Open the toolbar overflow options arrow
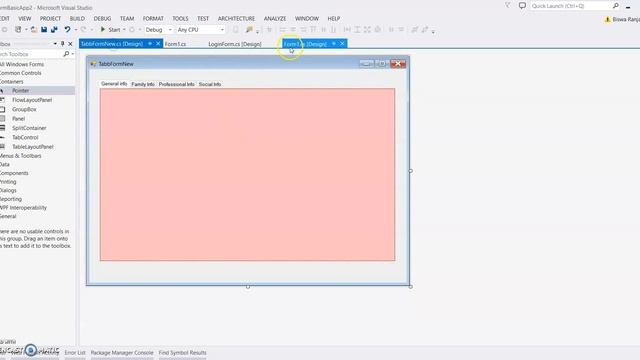This screenshot has width=640, height=360. 433,31
